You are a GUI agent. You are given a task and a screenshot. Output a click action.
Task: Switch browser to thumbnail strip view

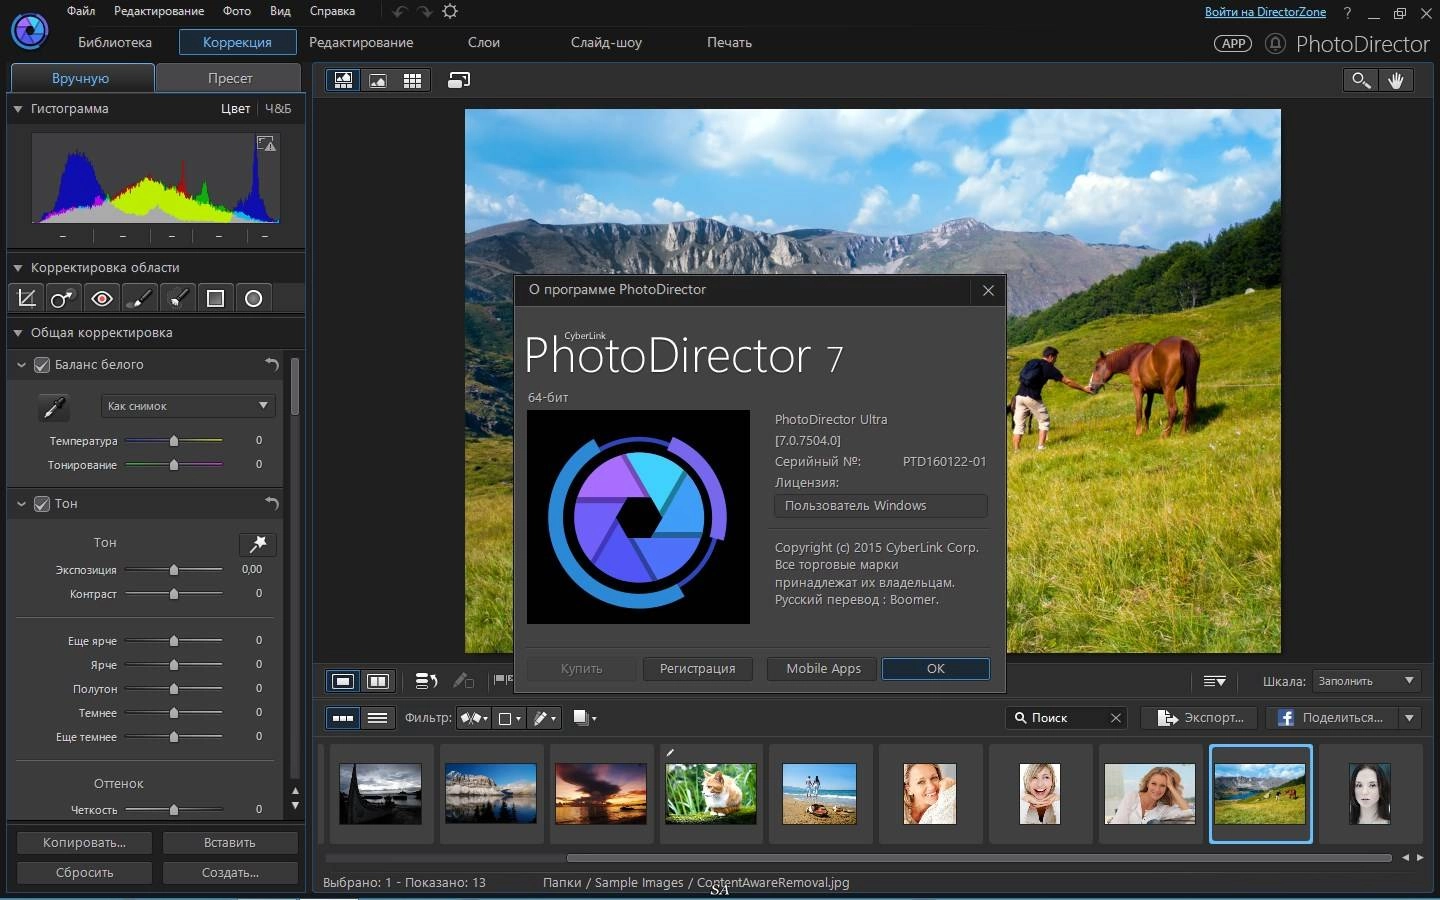[343, 718]
